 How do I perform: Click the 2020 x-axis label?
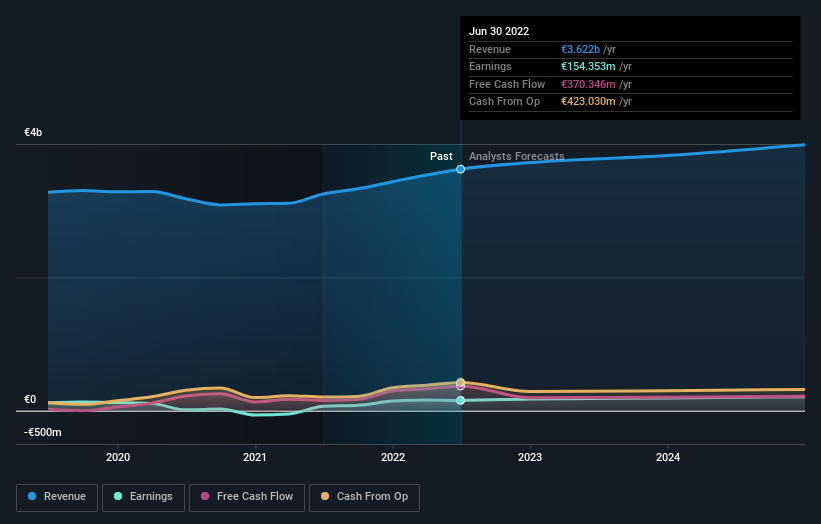[x=118, y=457]
